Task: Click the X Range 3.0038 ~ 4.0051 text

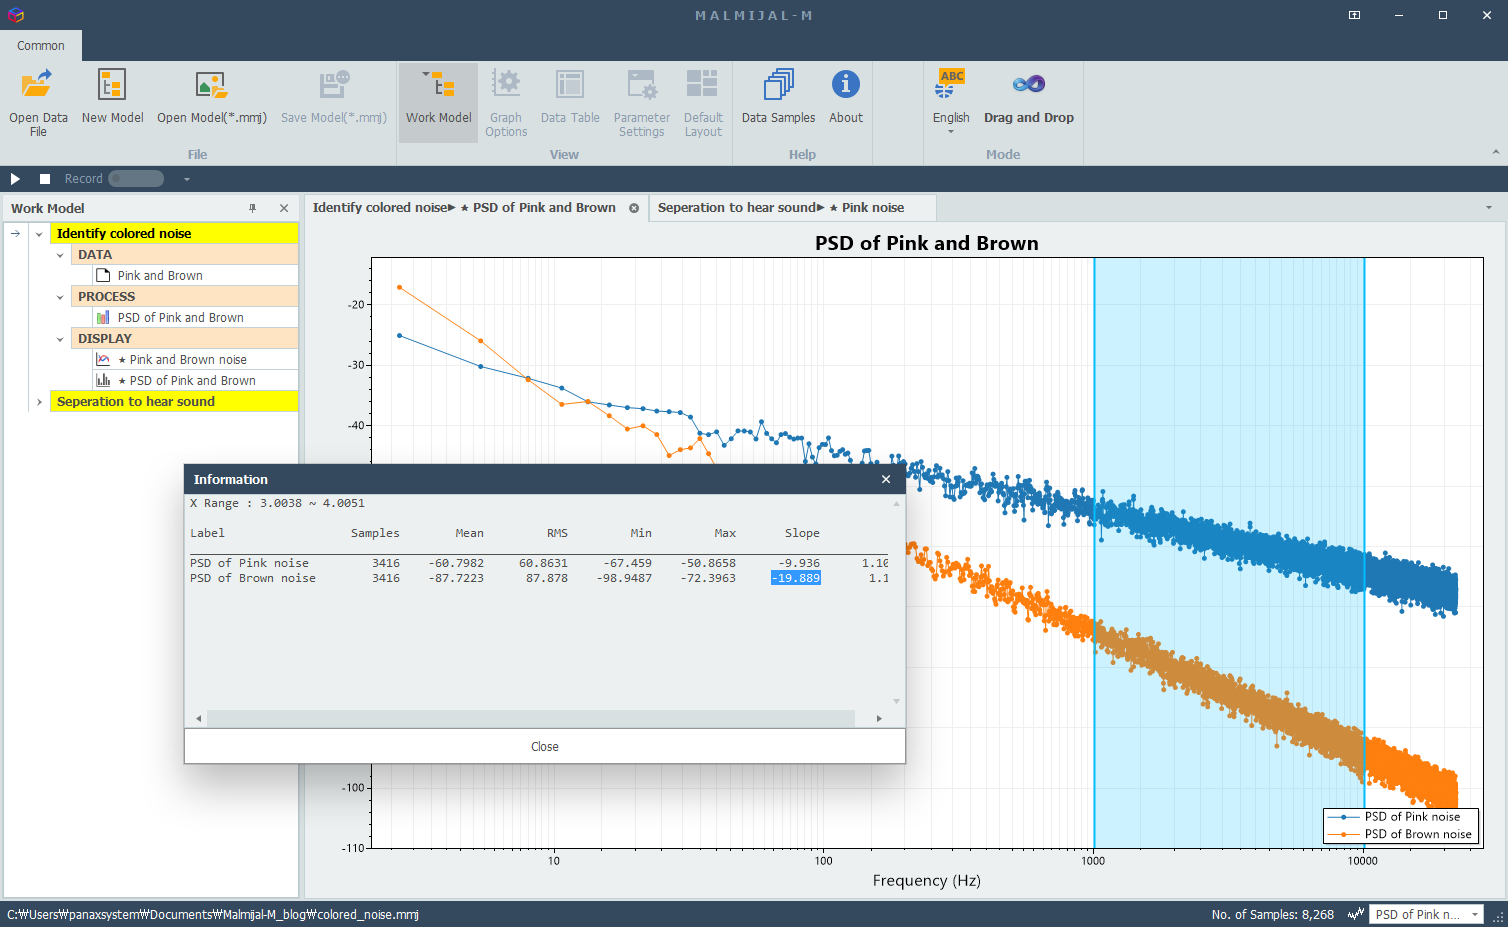Action: pos(277,503)
